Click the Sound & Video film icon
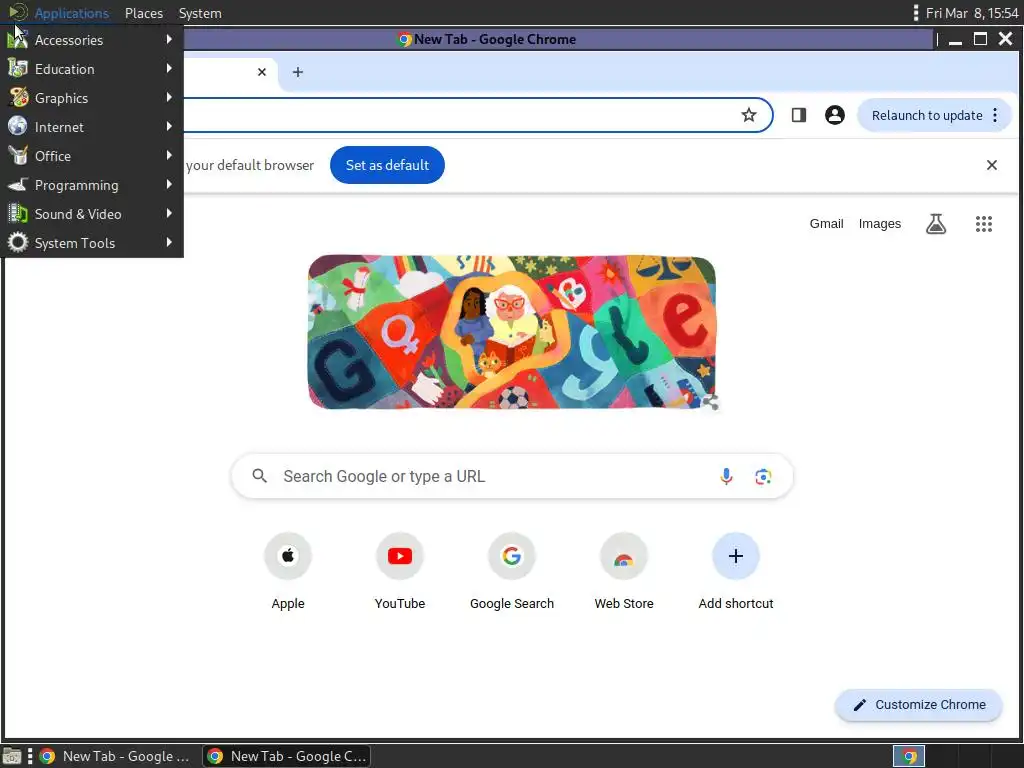The height and width of the screenshot is (768, 1024). point(18,213)
